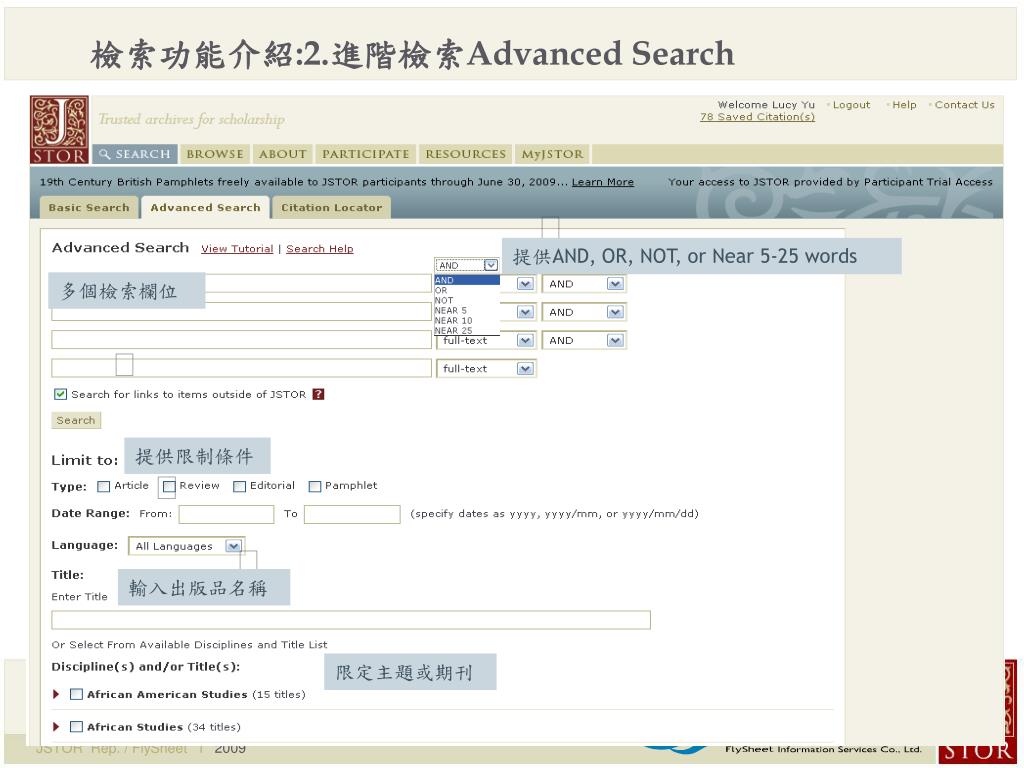The height and width of the screenshot is (768, 1024).
Task: Switch to the Citation Locator tab
Action: 332,208
